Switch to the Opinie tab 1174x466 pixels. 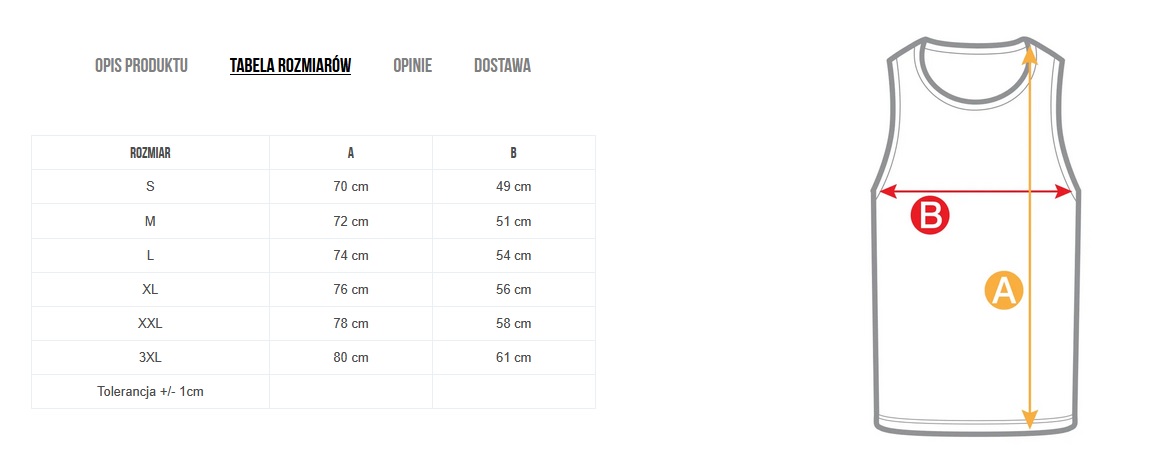coord(412,66)
